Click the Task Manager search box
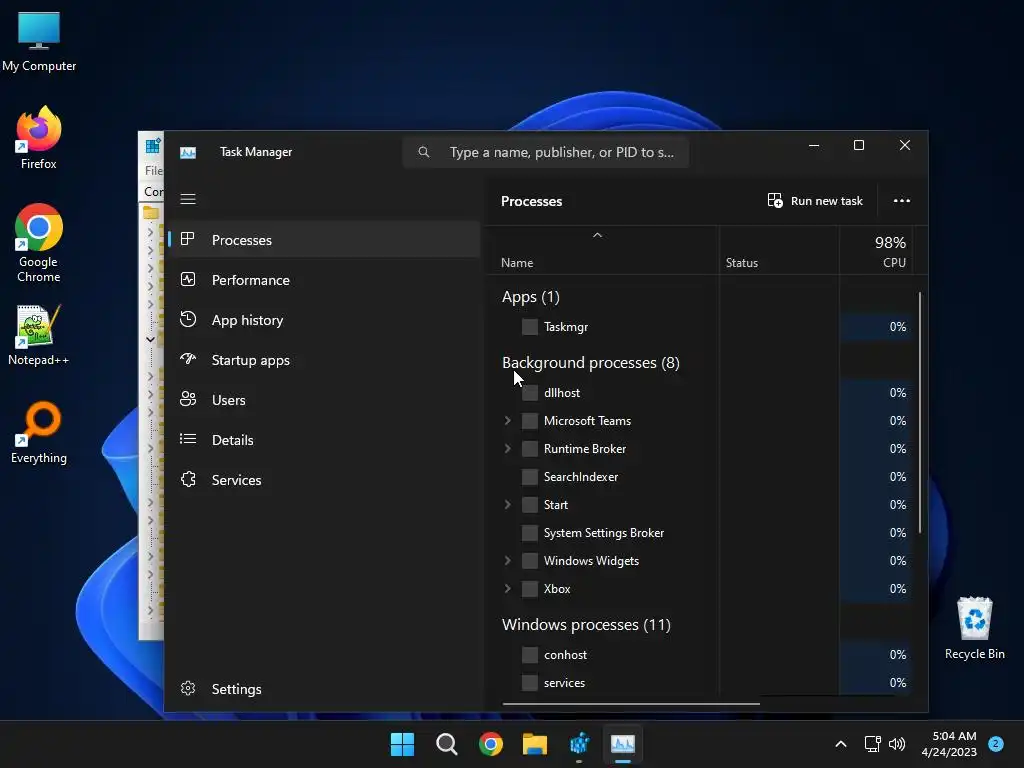The image size is (1024, 768). tap(546, 152)
